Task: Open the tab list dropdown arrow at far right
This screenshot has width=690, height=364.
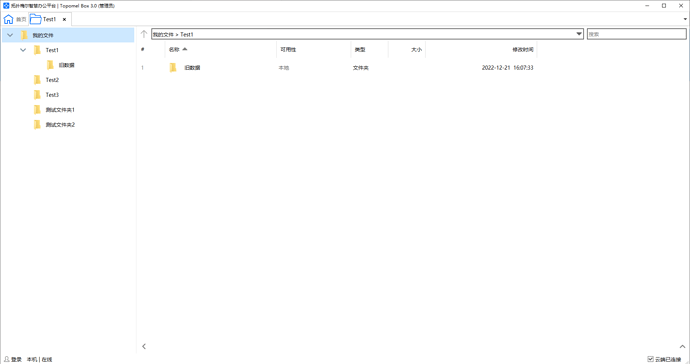Action: (x=685, y=19)
